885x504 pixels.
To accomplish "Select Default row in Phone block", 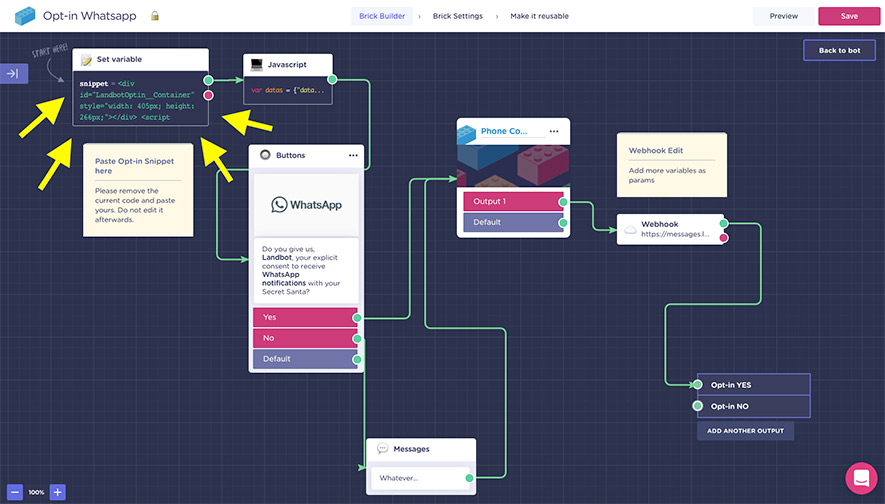I will (x=513, y=222).
